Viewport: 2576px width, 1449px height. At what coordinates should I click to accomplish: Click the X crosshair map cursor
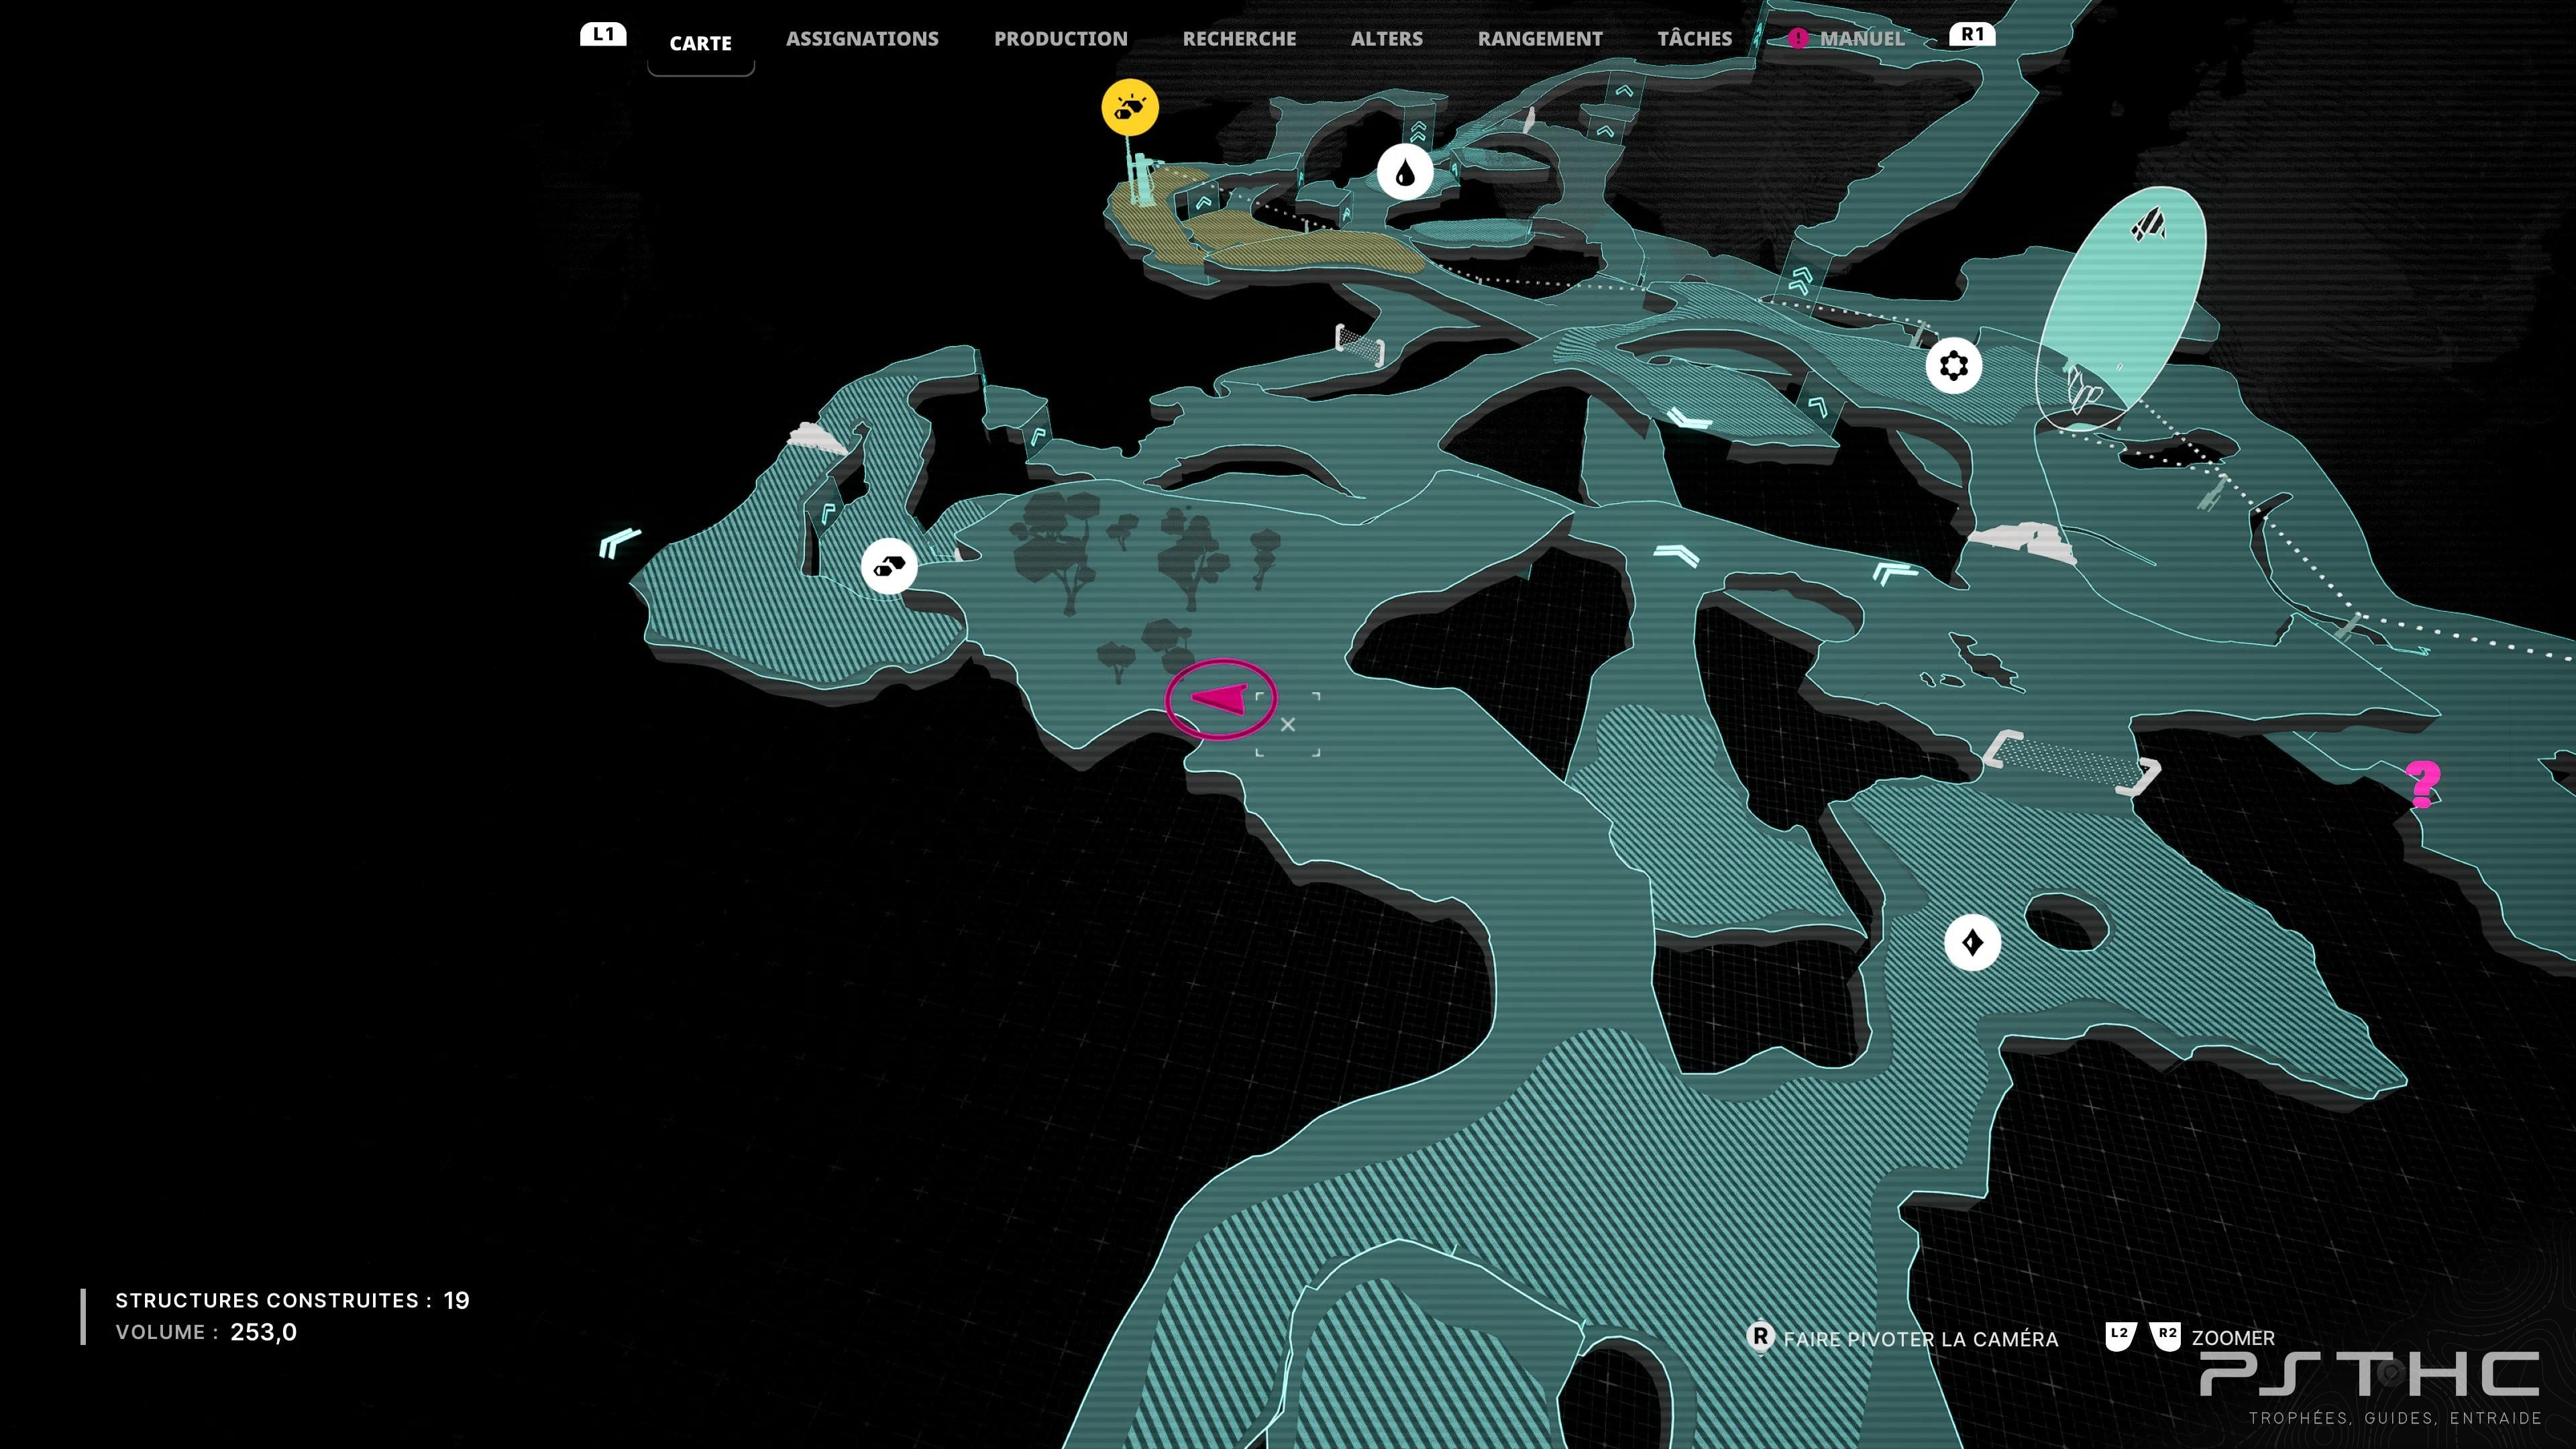point(1288,724)
